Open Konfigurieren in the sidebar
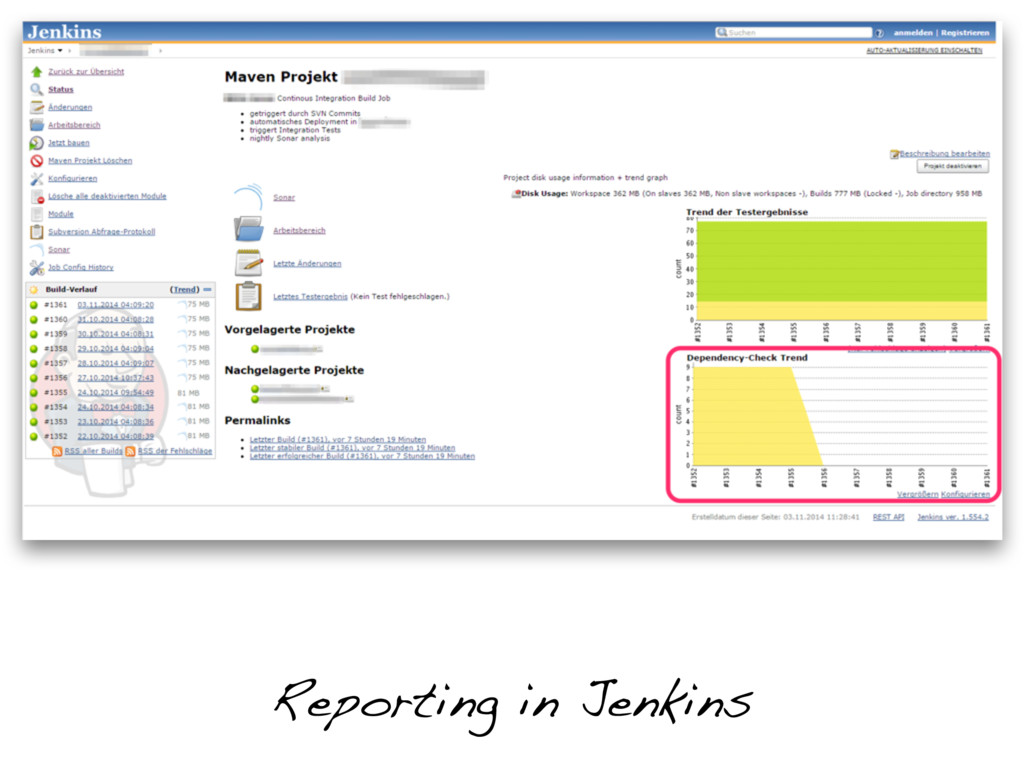The image size is (1024, 768). pyautogui.click(x=72, y=178)
